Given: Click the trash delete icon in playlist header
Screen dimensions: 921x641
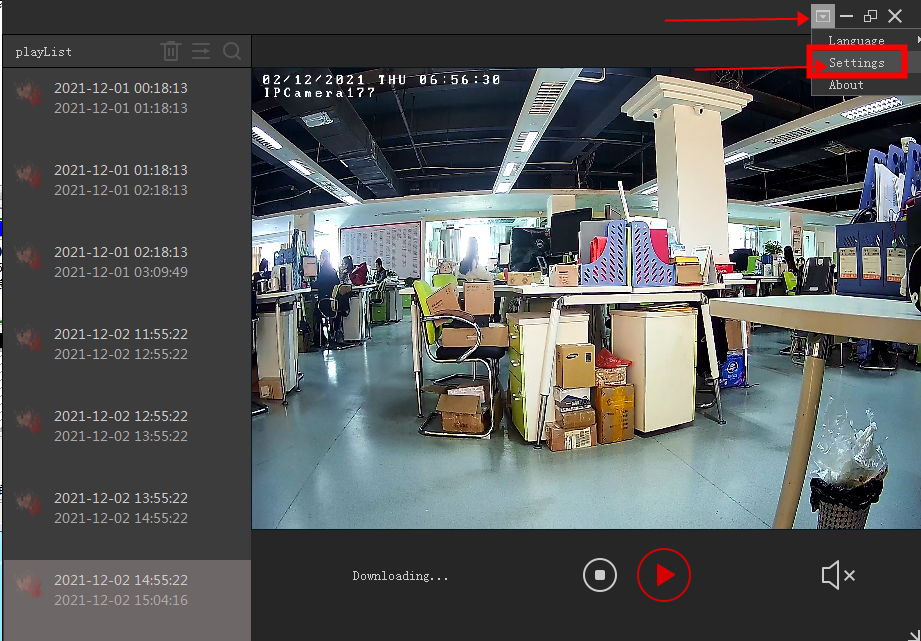Looking at the screenshot, I should click(171, 51).
